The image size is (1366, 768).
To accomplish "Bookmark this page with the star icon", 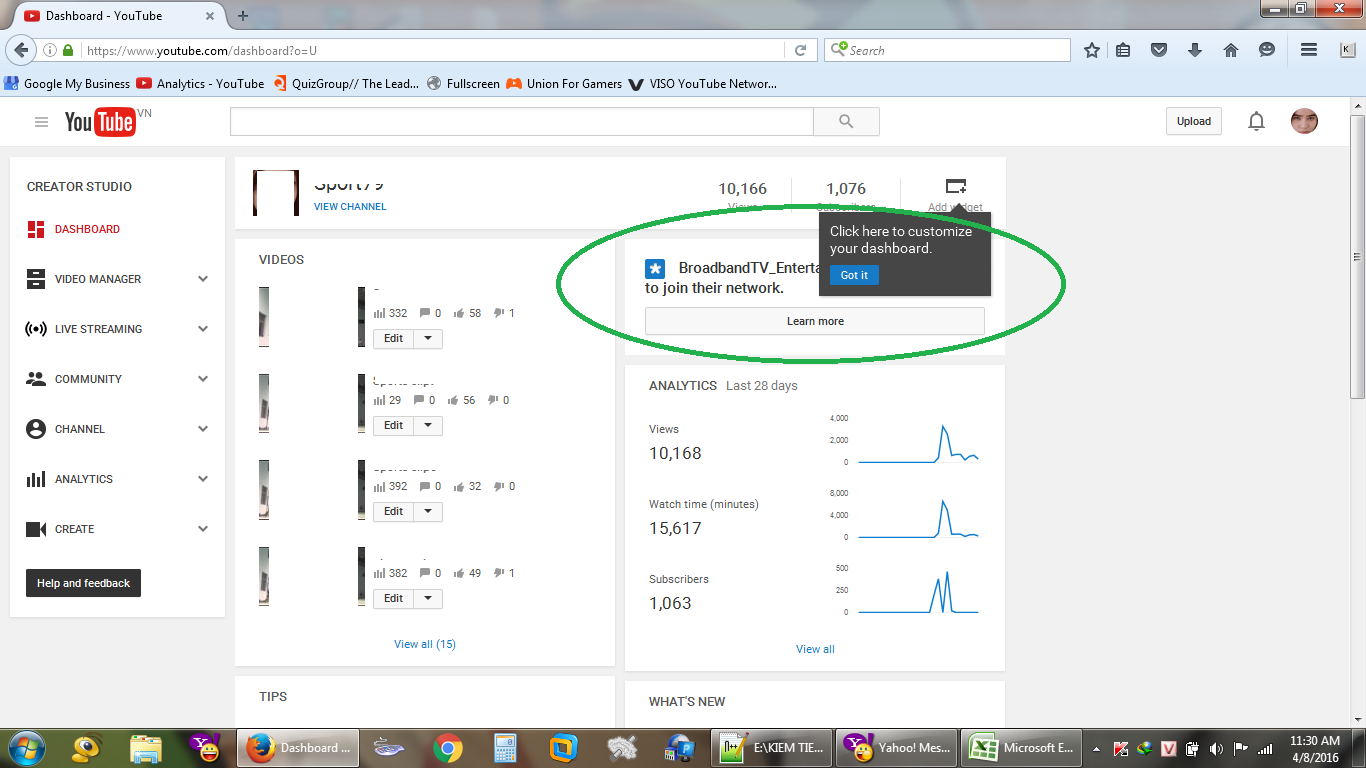I will tap(1092, 50).
